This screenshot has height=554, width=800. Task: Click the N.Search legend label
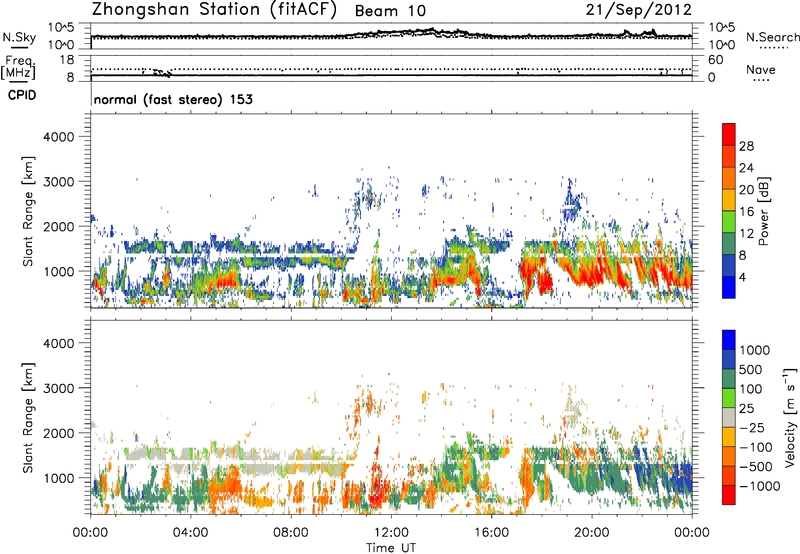coord(772,37)
